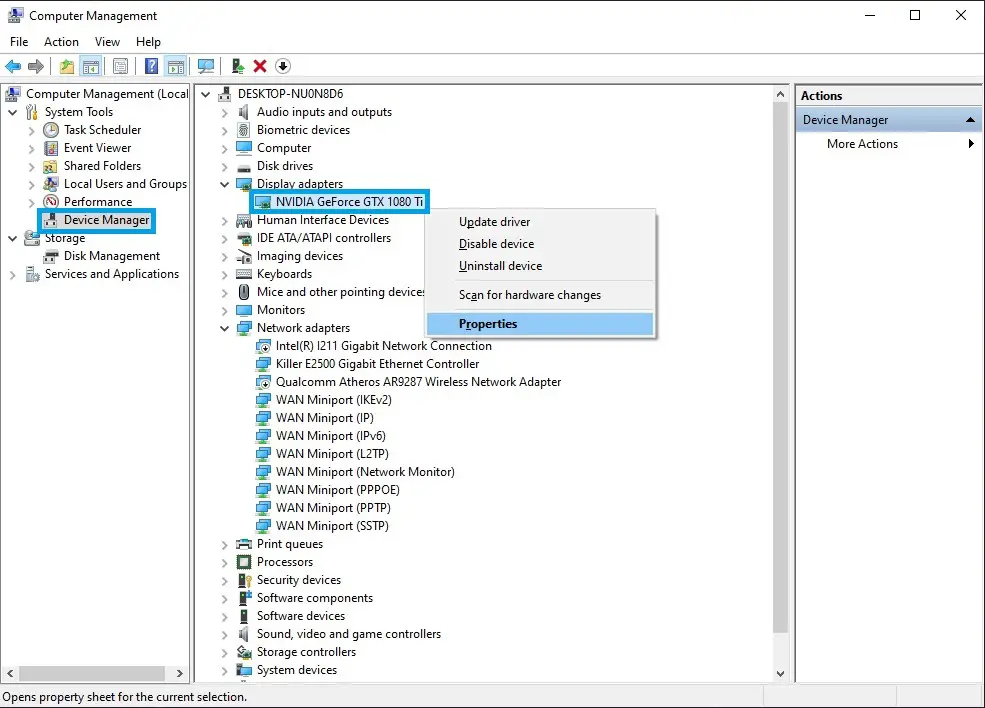The width and height of the screenshot is (985, 708).
Task: Click the Up one level folder icon
Action: pos(67,66)
